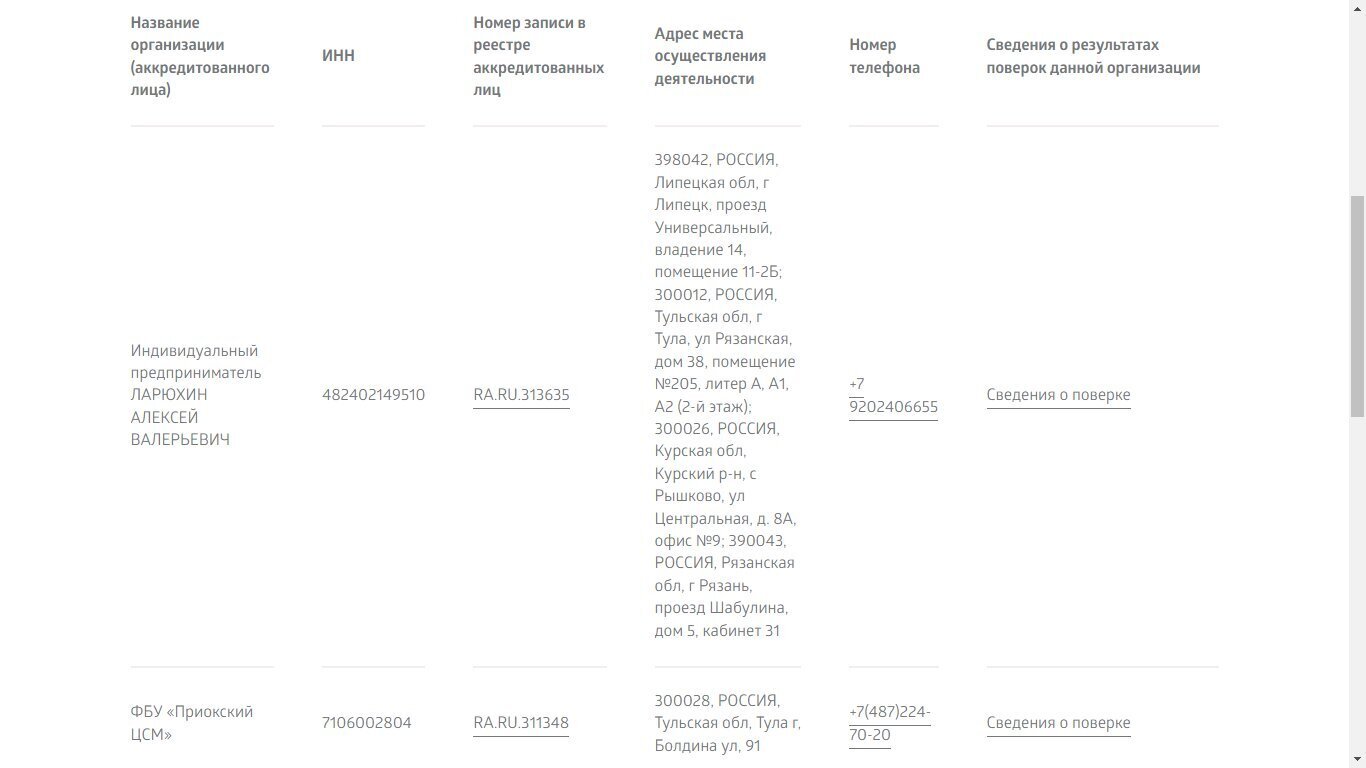Click the vertical page scrollbar thumb
The image size is (1366, 768).
[1357, 305]
